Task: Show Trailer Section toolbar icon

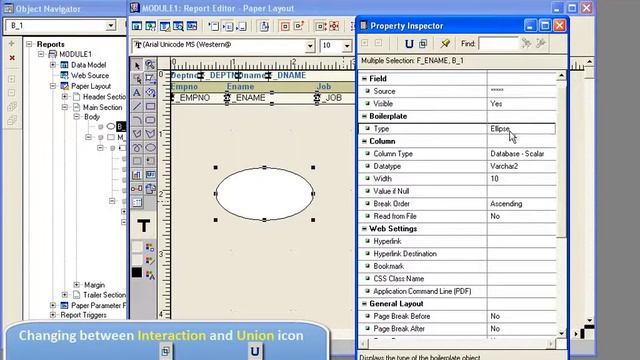Action: tap(242, 26)
